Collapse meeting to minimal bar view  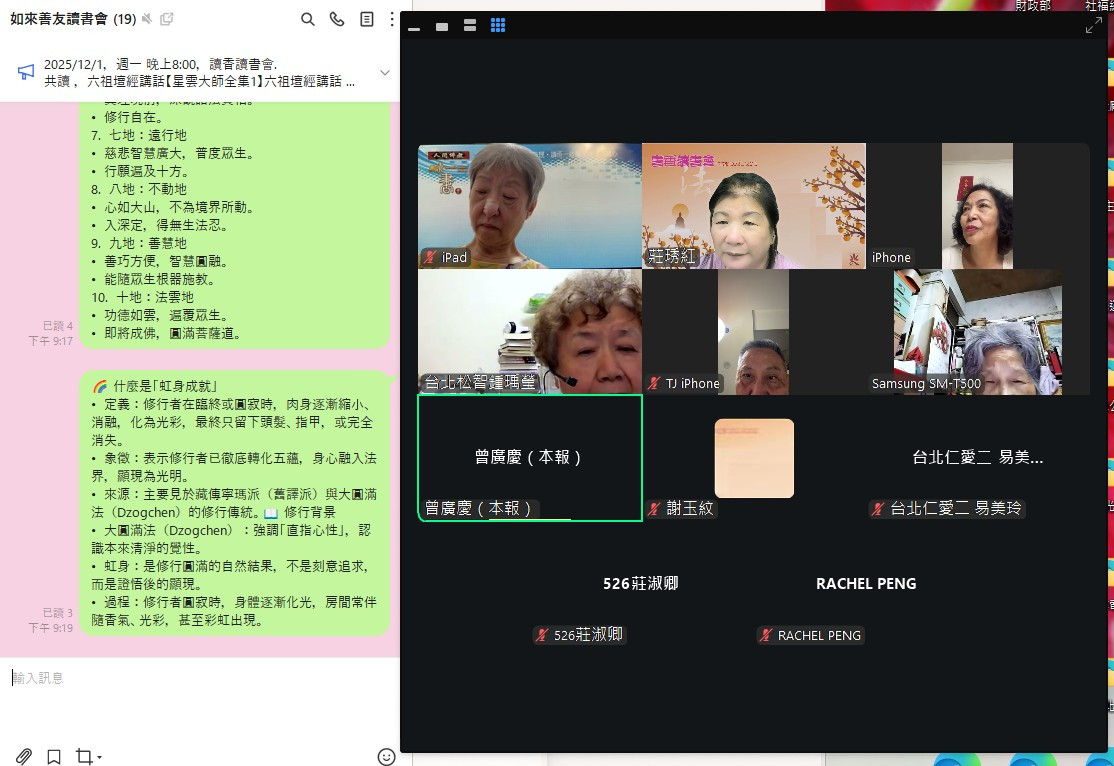[414, 26]
